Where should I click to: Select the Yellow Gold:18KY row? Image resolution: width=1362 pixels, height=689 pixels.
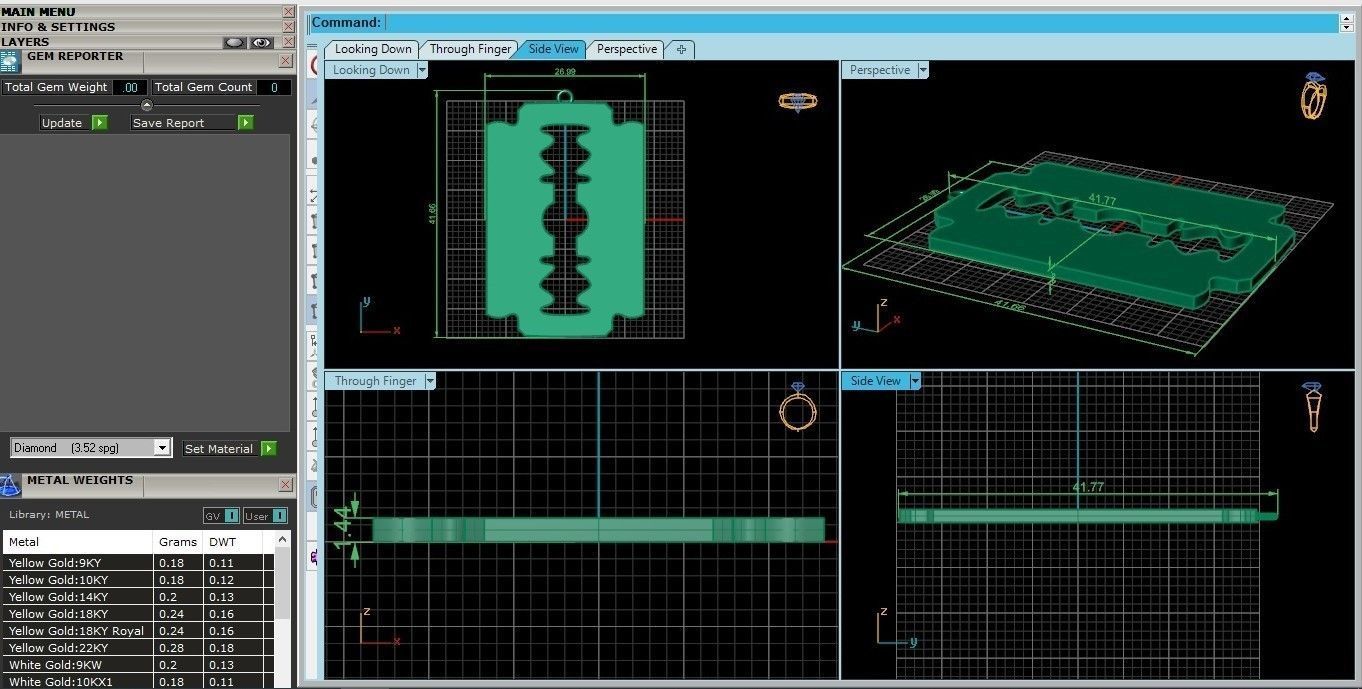(138, 614)
